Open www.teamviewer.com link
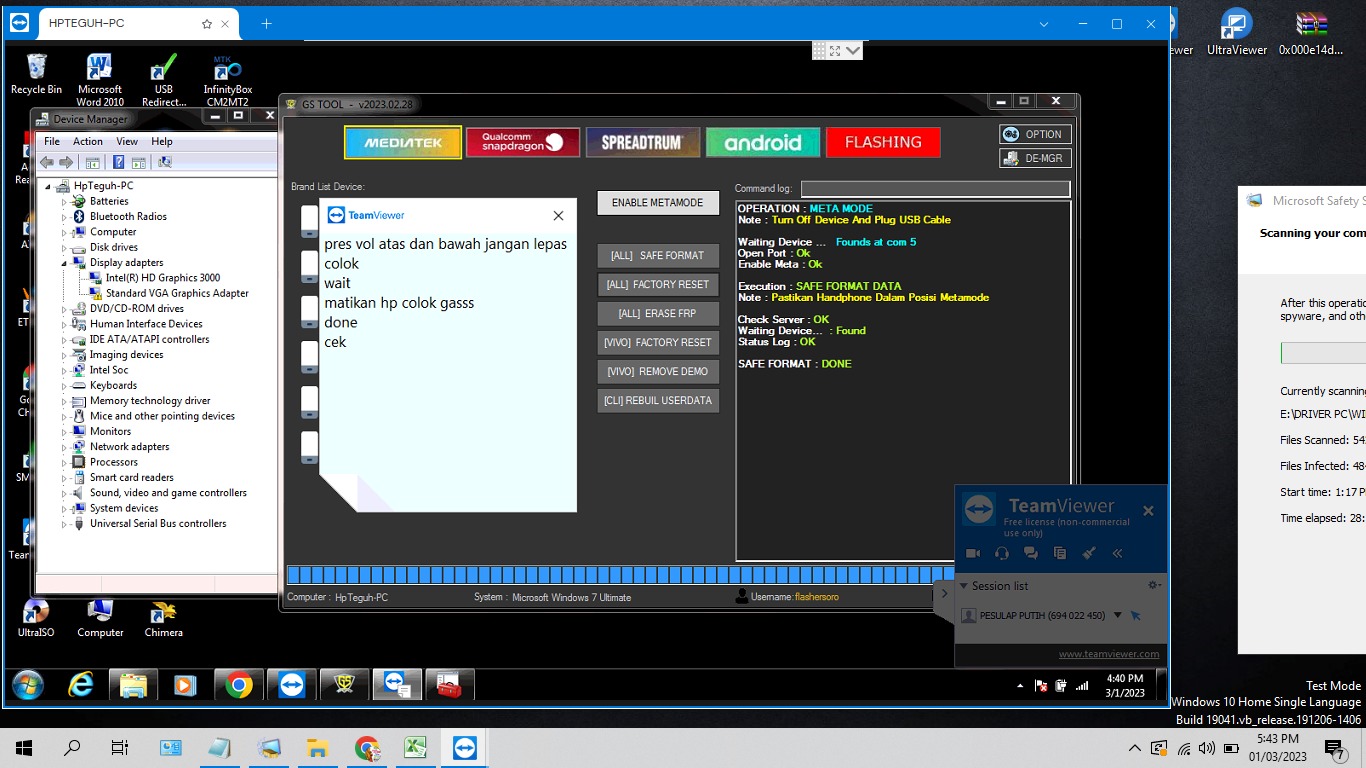Screen dimensions: 1366x768 (x=1109, y=654)
